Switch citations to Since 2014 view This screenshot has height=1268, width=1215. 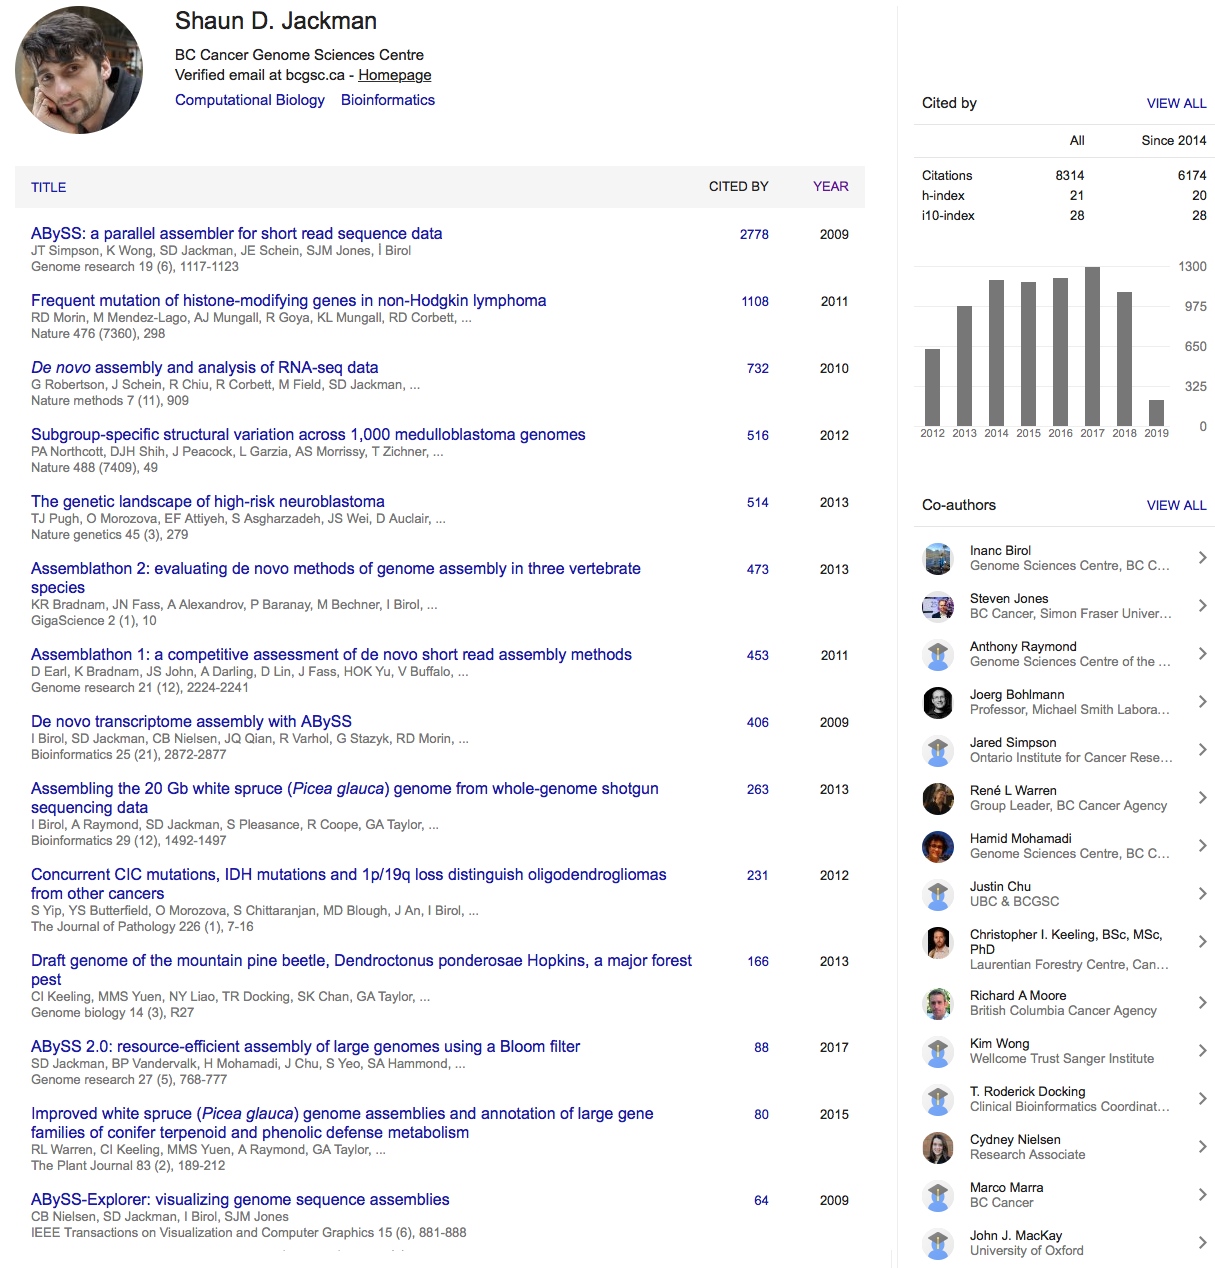tap(1173, 140)
